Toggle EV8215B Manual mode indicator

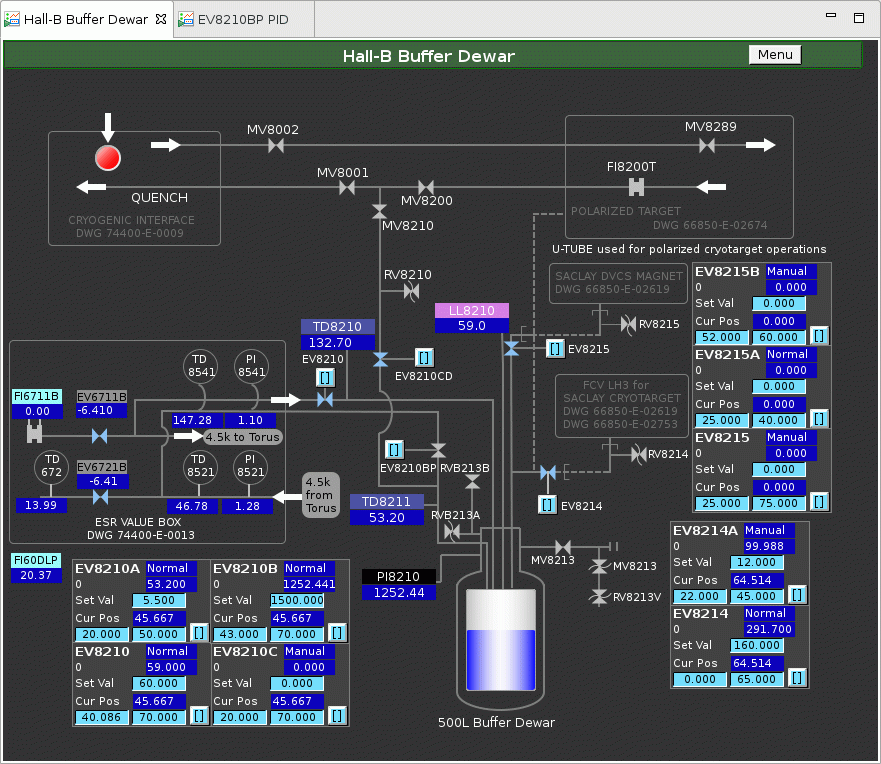pos(791,271)
